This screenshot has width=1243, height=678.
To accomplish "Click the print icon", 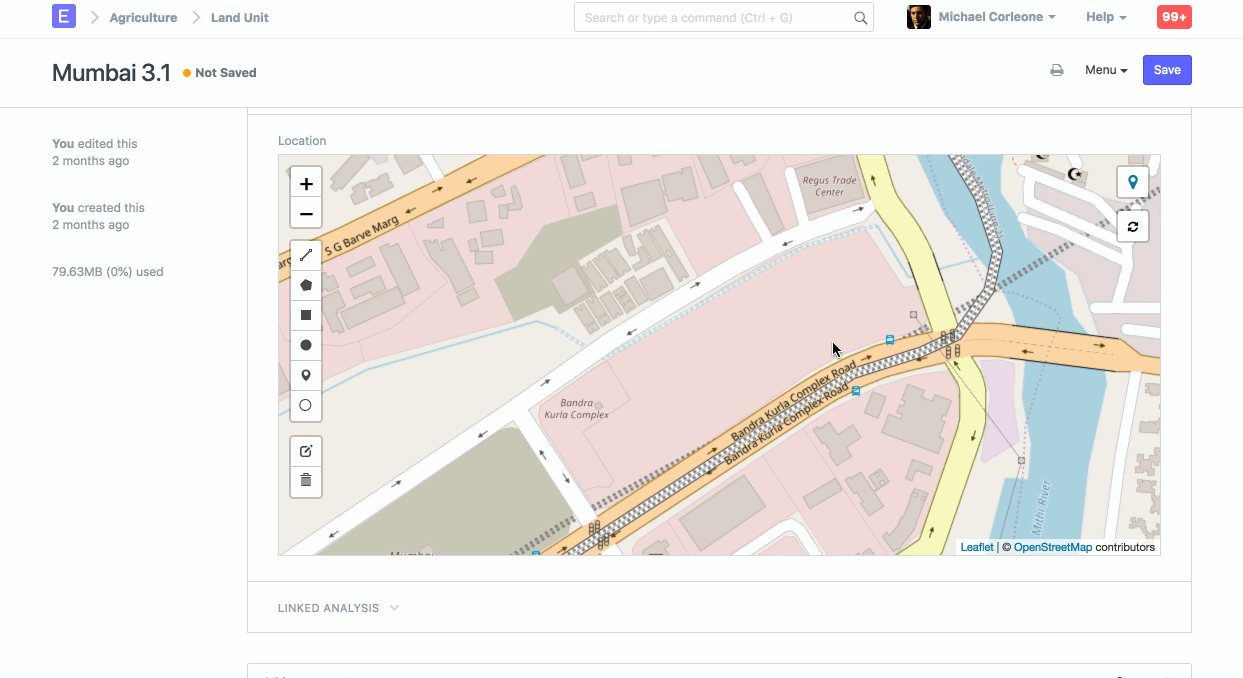I will click(1057, 70).
